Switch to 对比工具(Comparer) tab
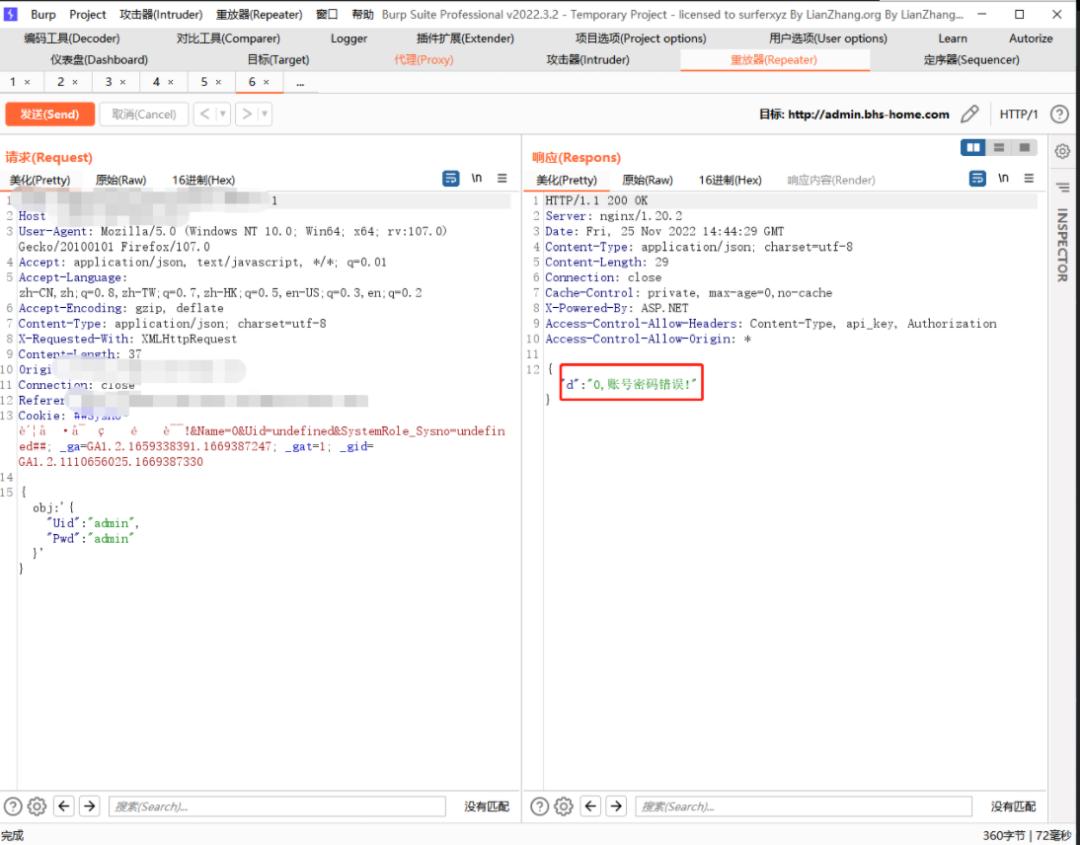The height and width of the screenshot is (845, 1080). [228, 39]
